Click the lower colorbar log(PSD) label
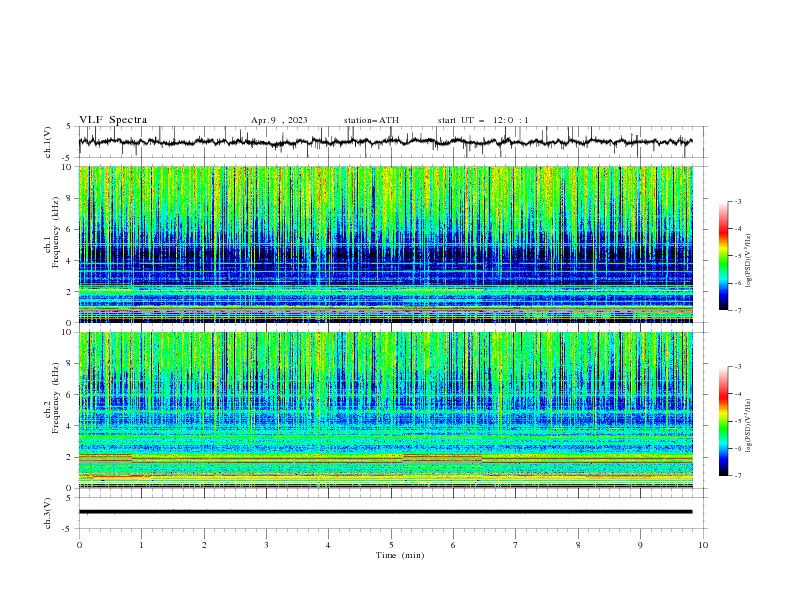Screen dimensions: 792x612 coord(748,426)
